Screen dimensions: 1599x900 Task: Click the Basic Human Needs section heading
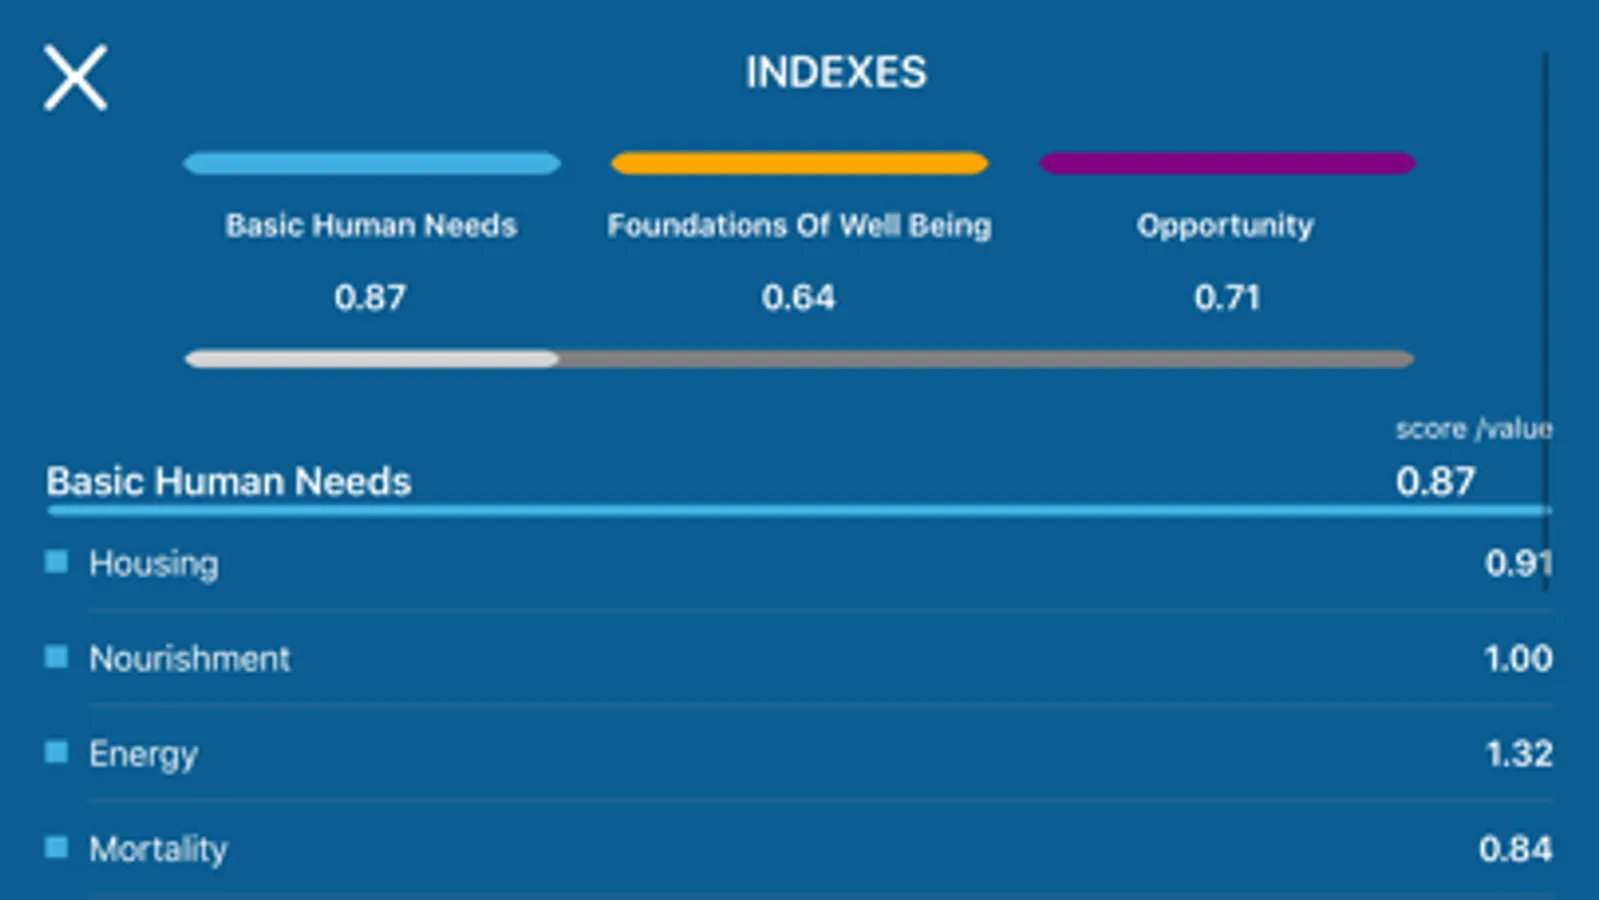(229, 481)
